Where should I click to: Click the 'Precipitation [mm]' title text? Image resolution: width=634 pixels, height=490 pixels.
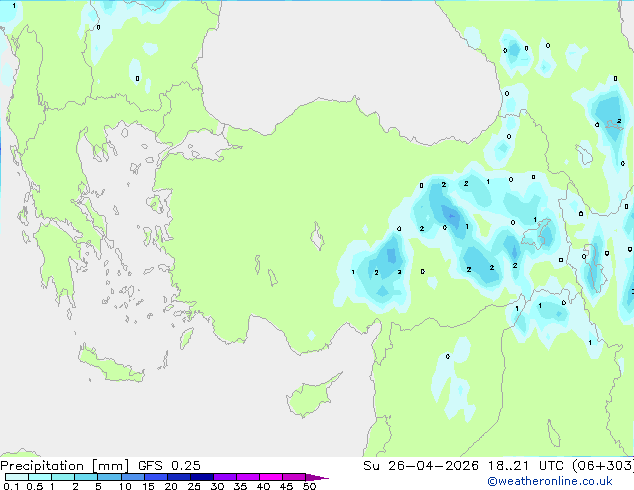(x=65, y=466)
